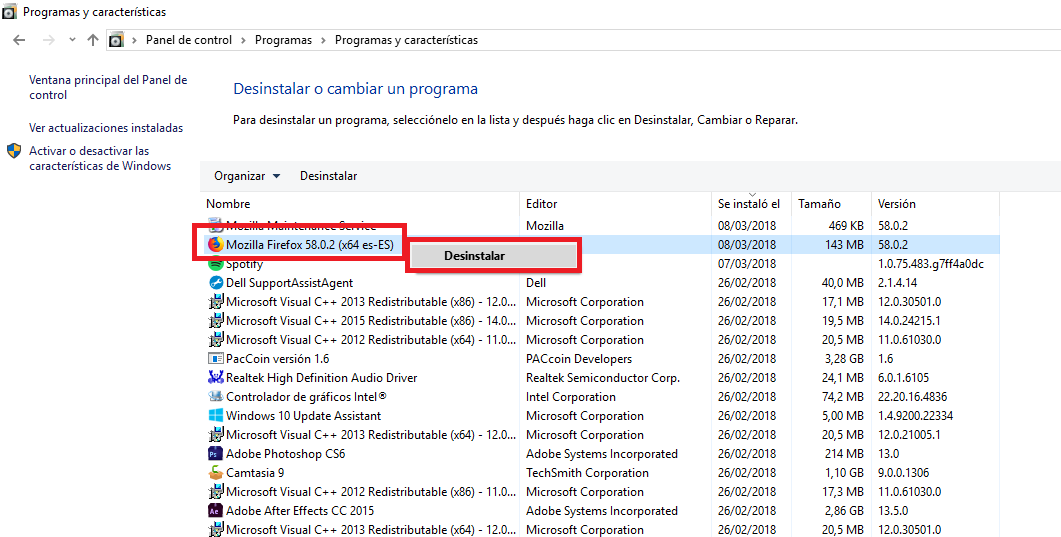The height and width of the screenshot is (537, 1061).
Task: Choose Desinstalar in the context menu
Action: [x=493, y=256]
